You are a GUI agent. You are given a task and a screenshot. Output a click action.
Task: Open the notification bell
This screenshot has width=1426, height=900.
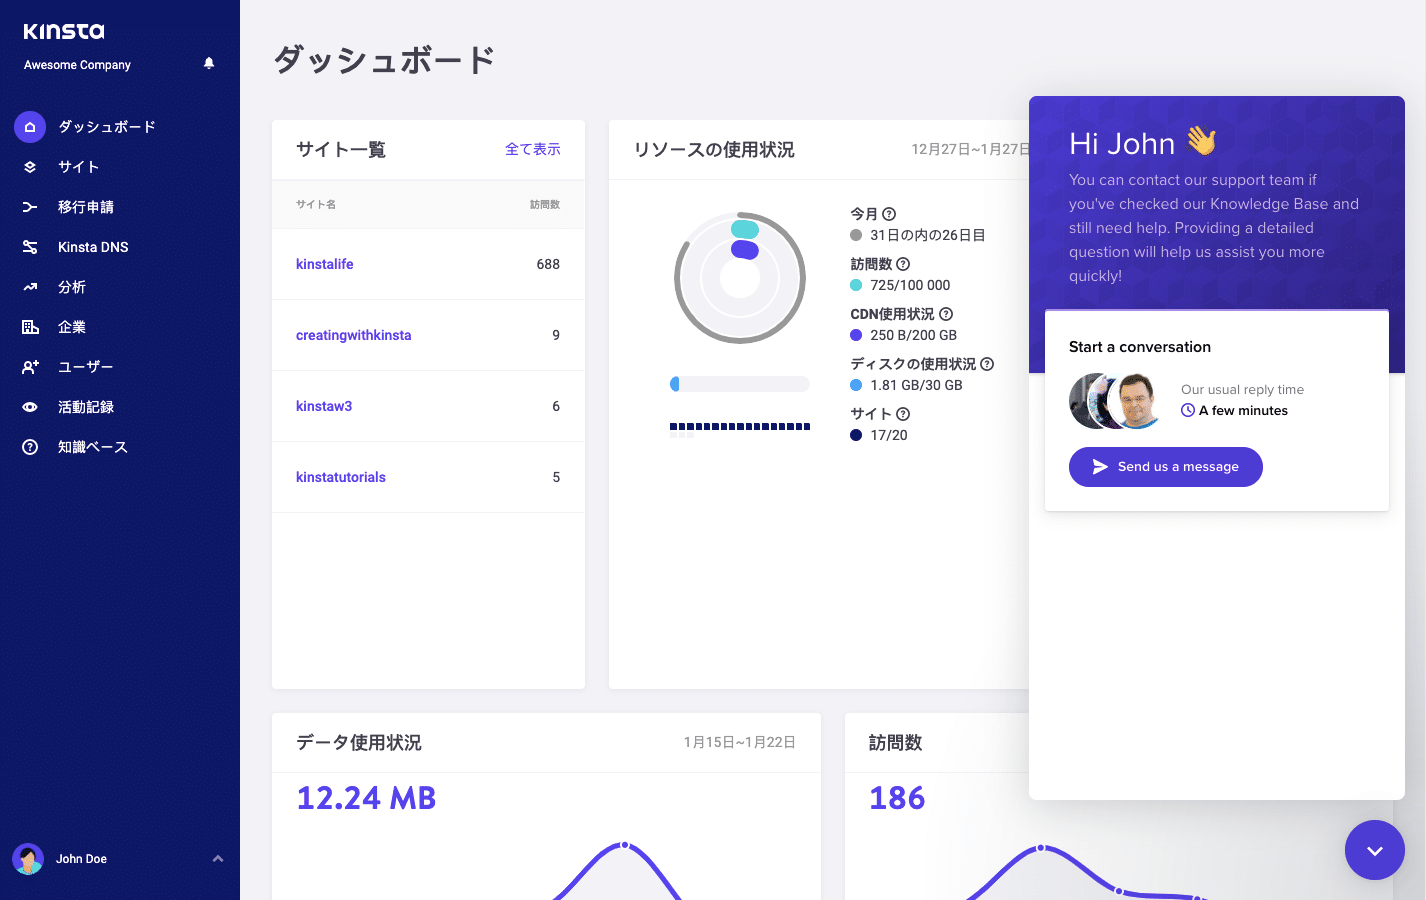(x=208, y=62)
